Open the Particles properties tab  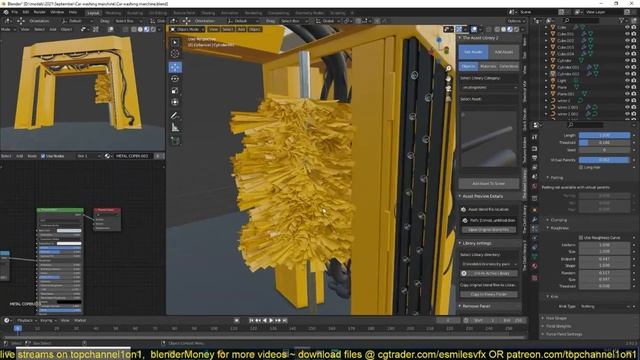[534, 229]
